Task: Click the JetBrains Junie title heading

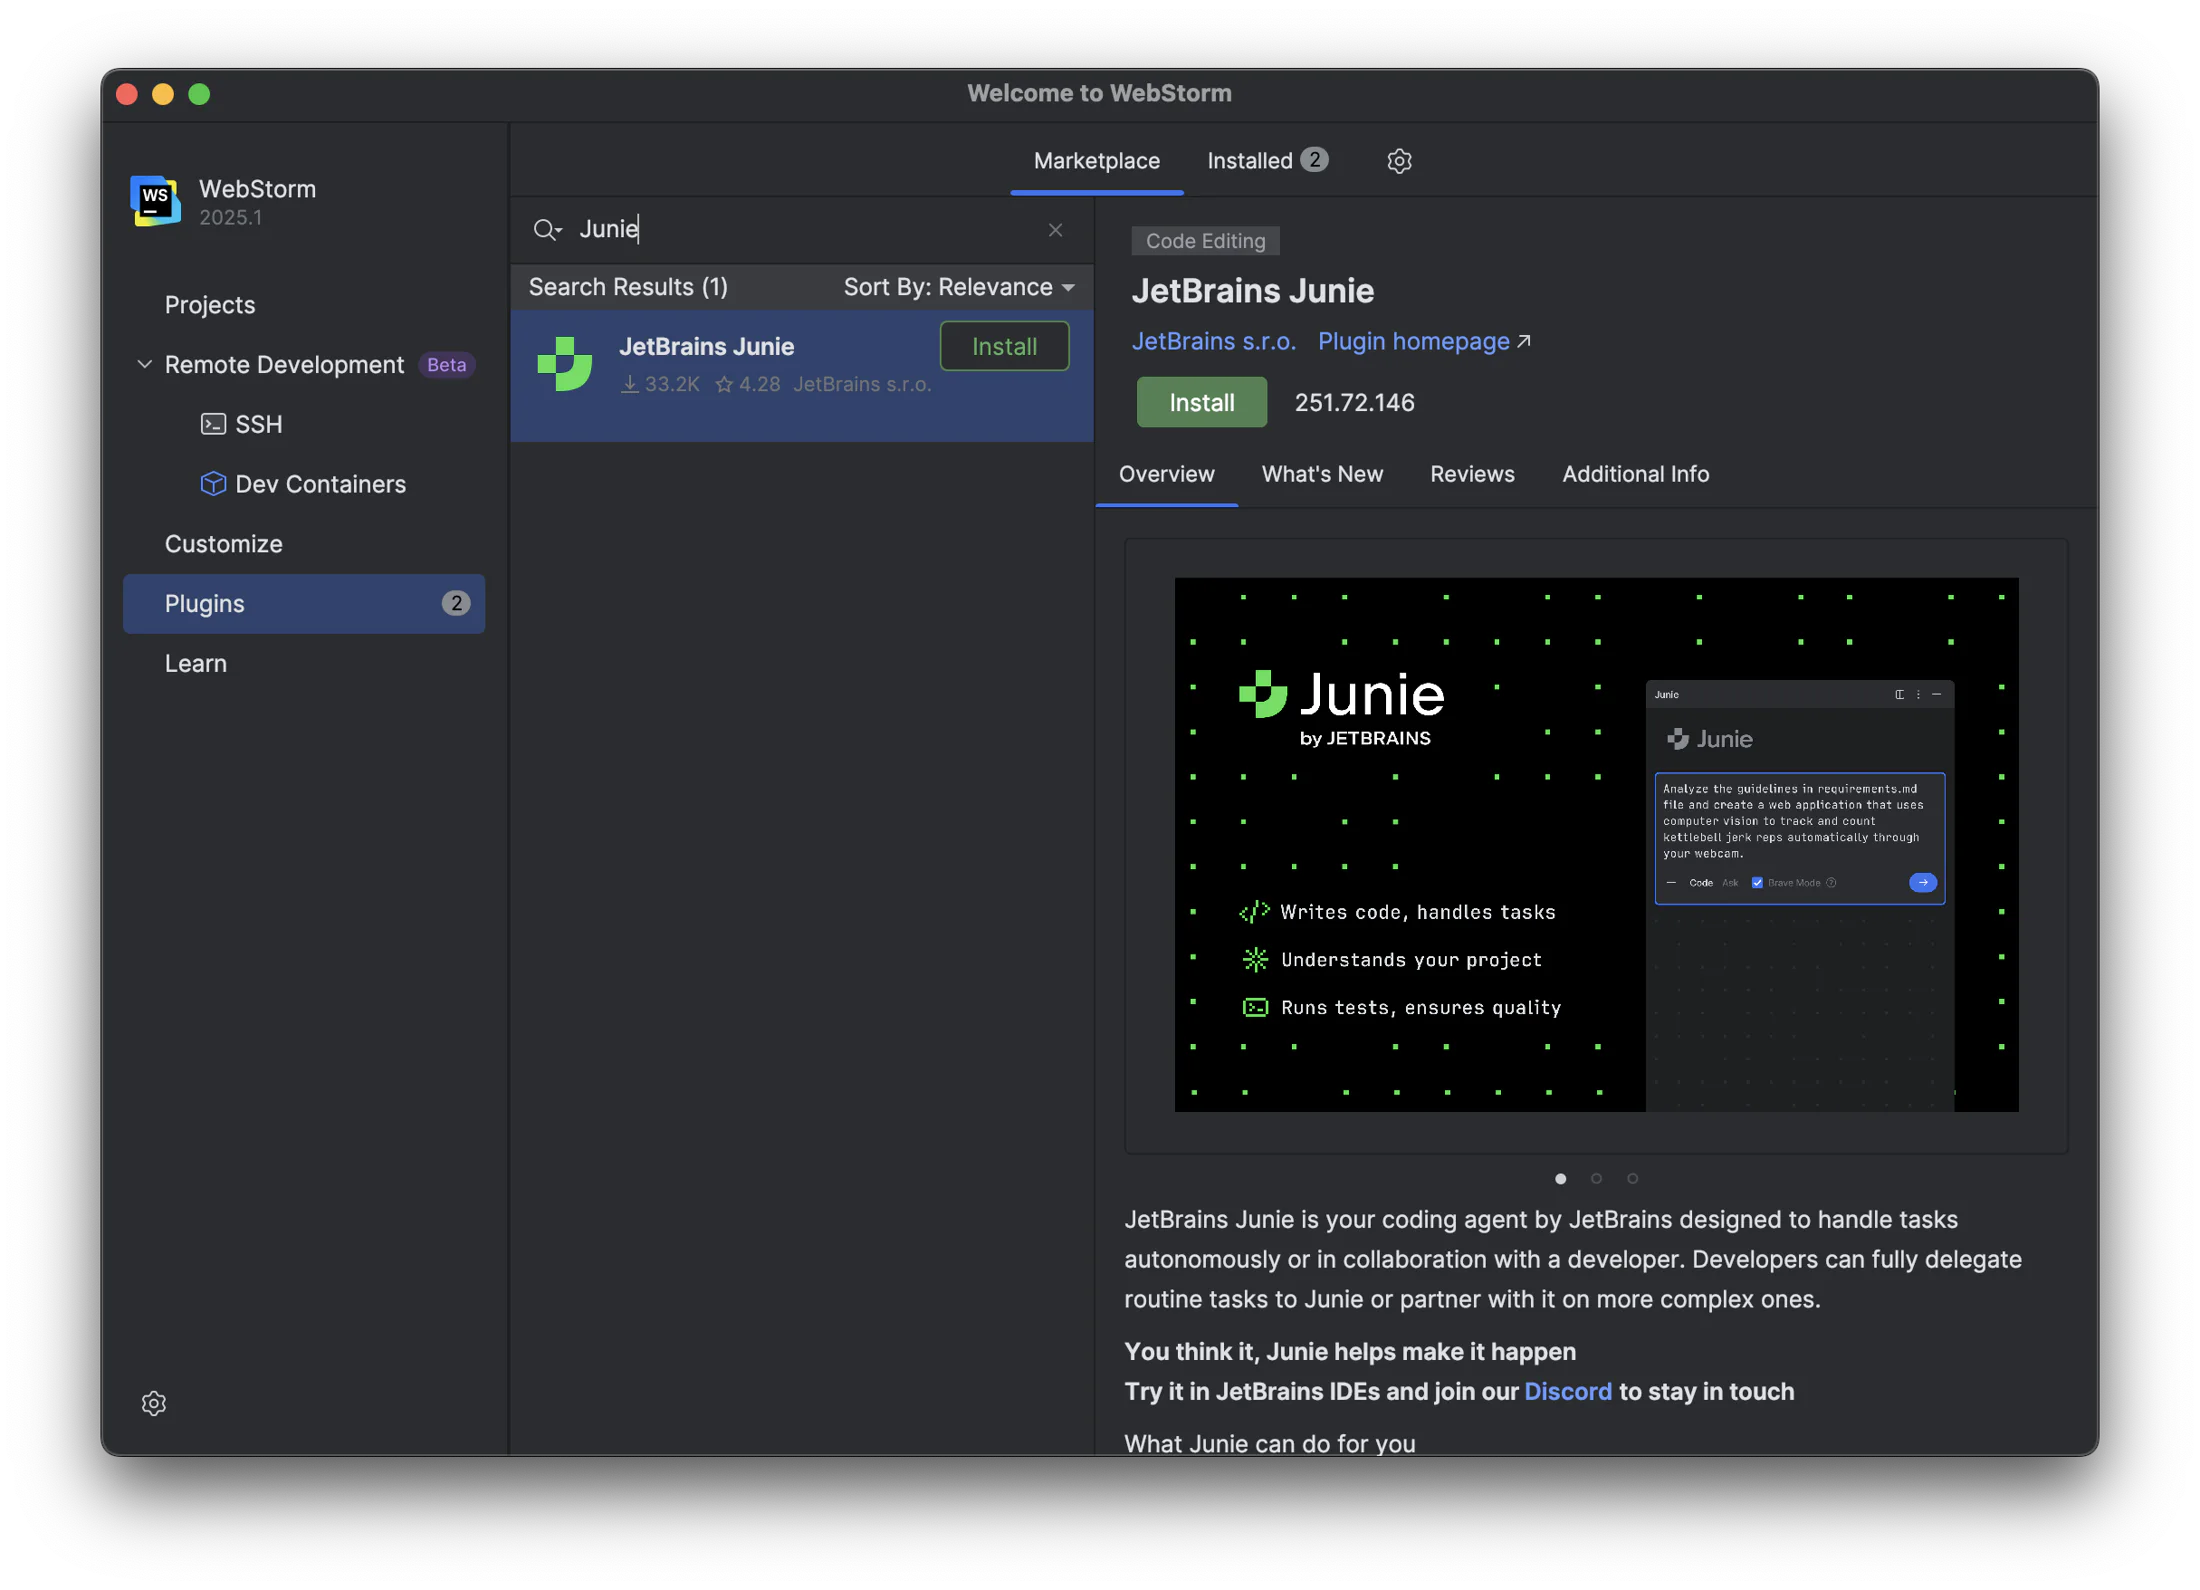Action: coord(1252,291)
